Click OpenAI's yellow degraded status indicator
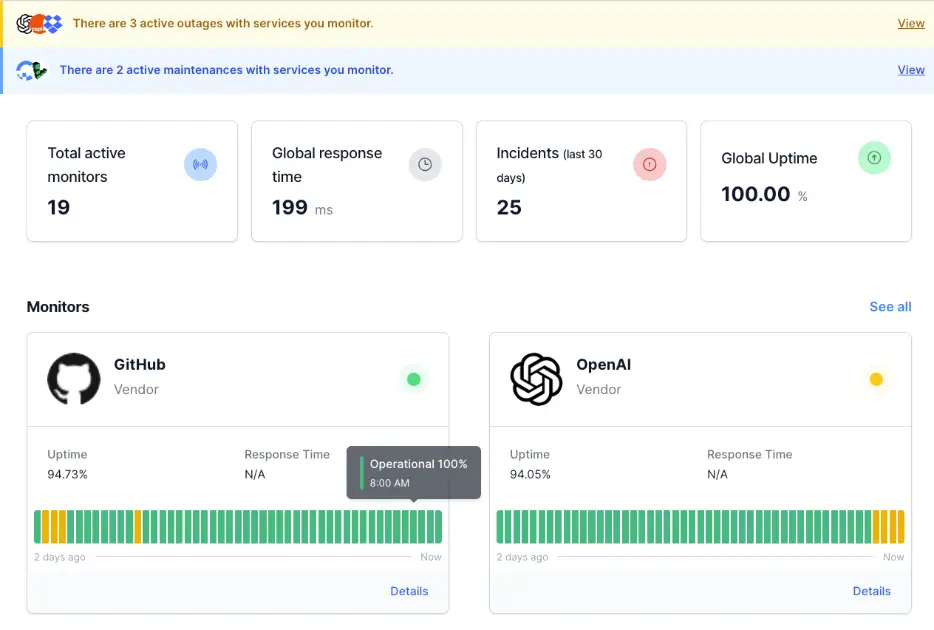This screenshot has width=934, height=630. (x=877, y=380)
